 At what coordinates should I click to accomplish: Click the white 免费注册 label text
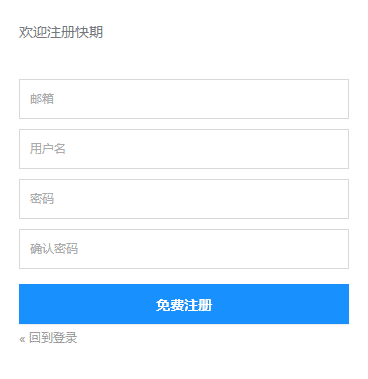(184, 305)
